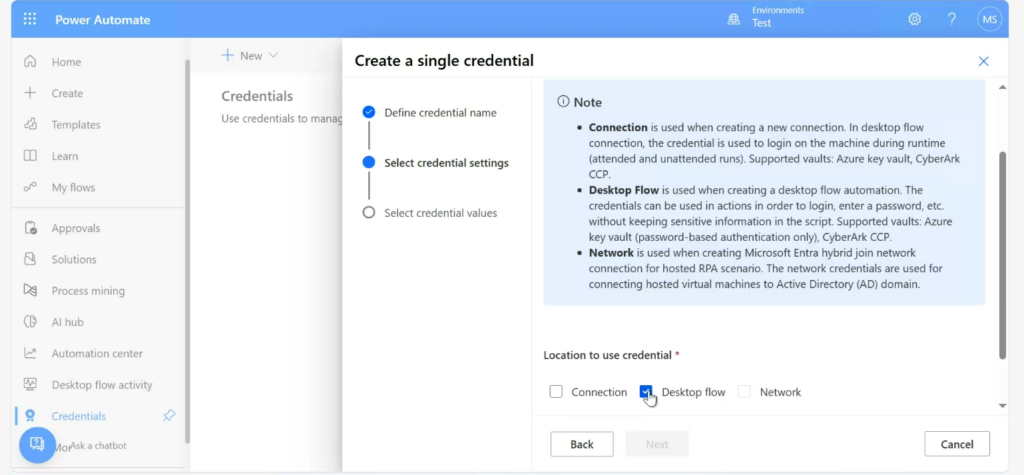1024x475 pixels.
Task: Click the panel scrollbar down arrow
Action: pos(1003,406)
